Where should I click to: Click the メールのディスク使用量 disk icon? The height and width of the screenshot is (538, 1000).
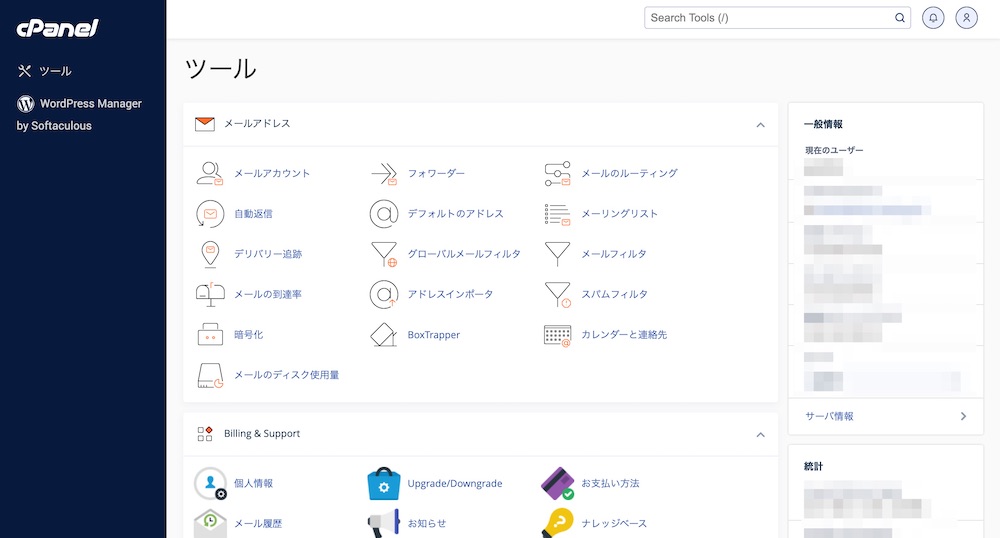[x=210, y=375]
